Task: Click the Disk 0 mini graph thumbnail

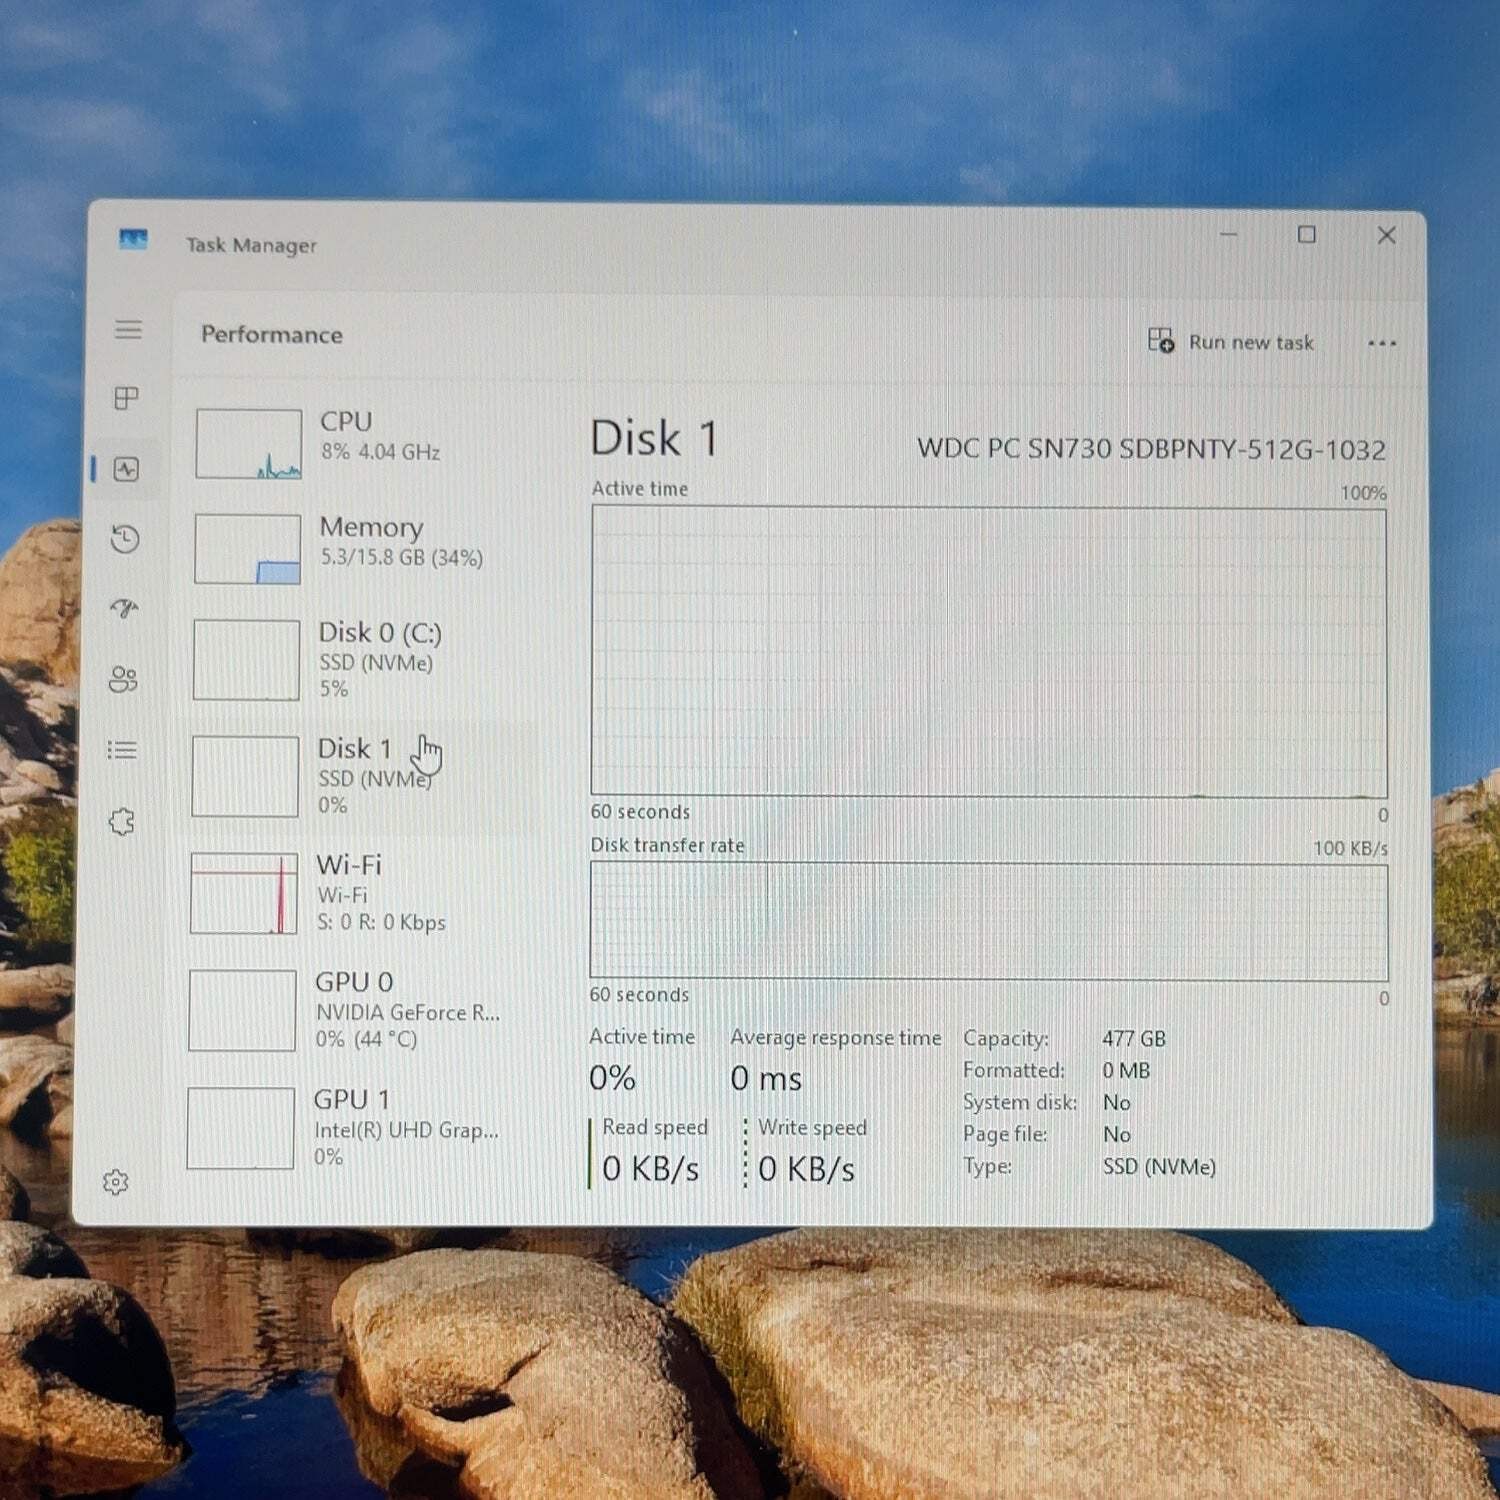Action: pos(246,660)
